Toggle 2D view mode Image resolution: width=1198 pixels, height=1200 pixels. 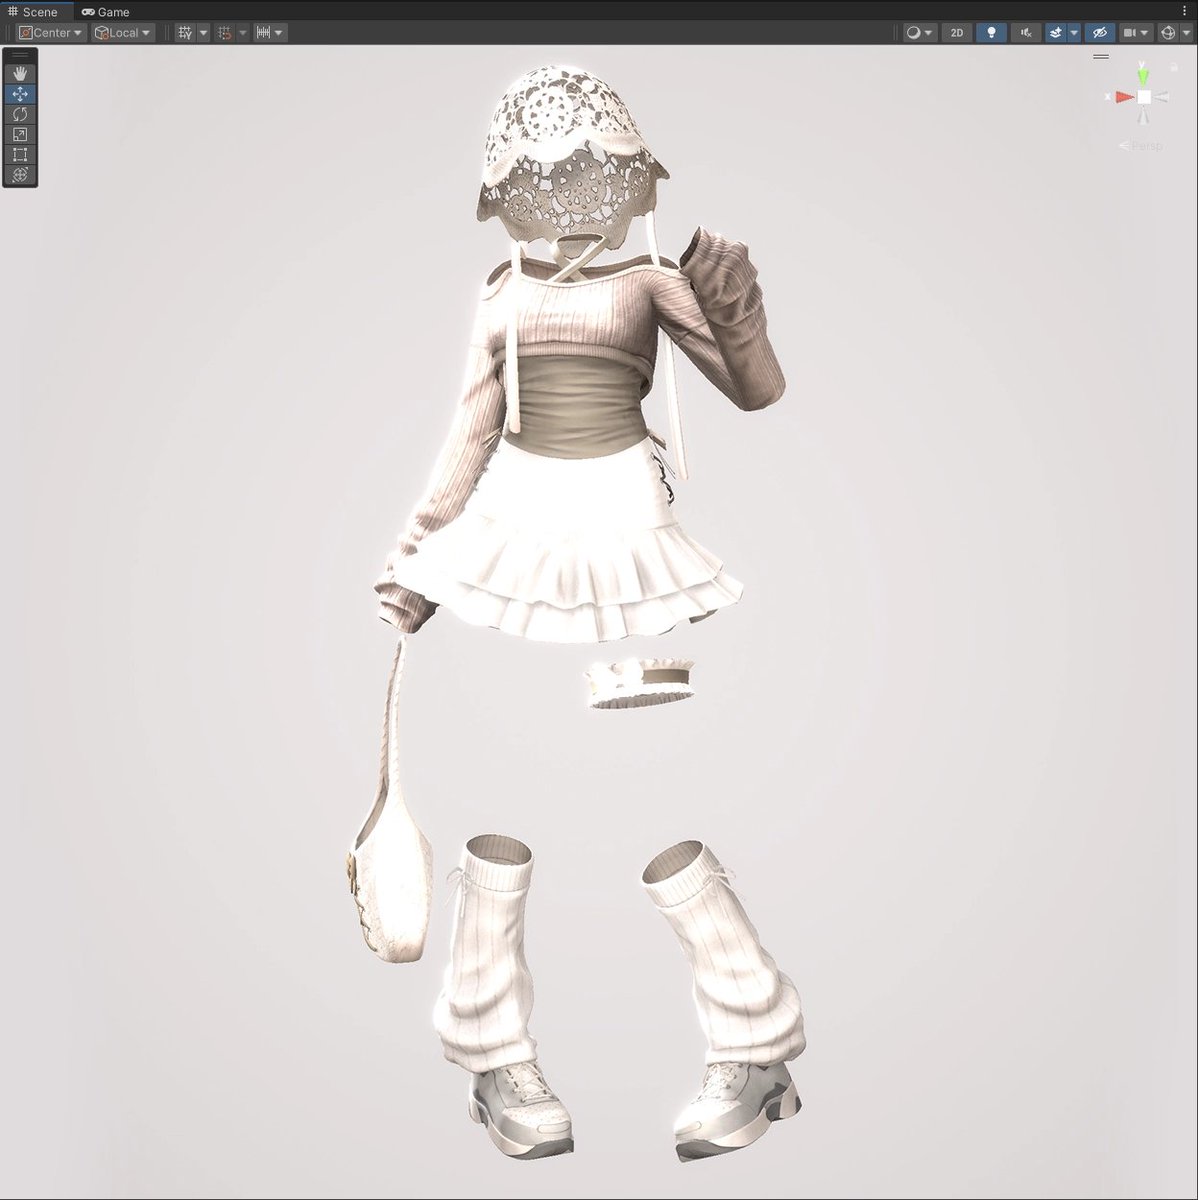pyautogui.click(x=957, y=33)
